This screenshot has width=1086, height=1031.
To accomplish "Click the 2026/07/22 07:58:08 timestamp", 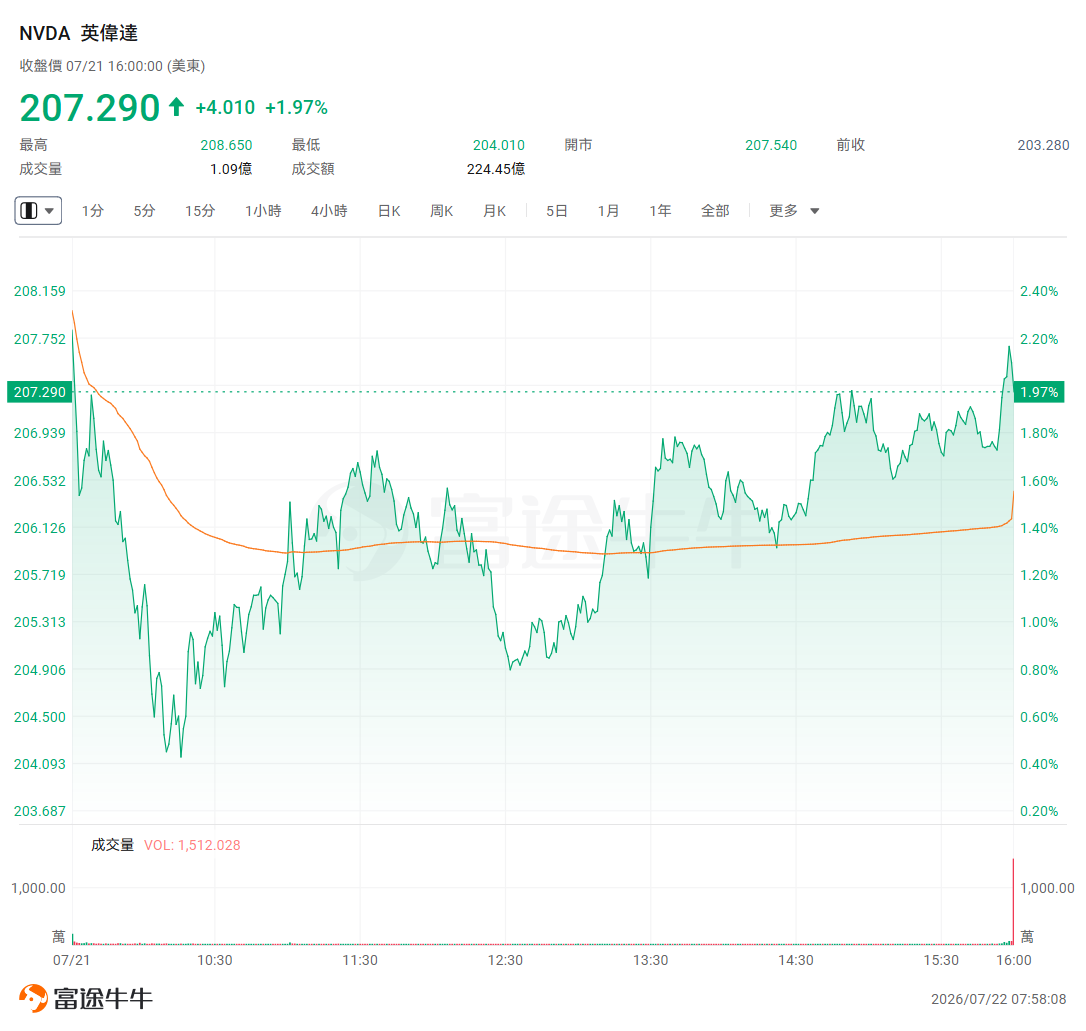I will pyautogui.click(x=998, y=998).
